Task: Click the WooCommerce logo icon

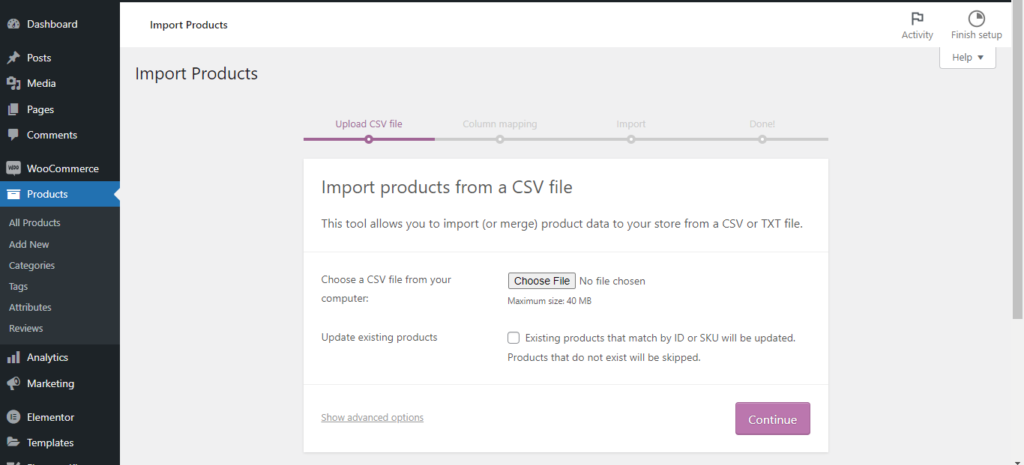Action: click(x=13, y=169)
